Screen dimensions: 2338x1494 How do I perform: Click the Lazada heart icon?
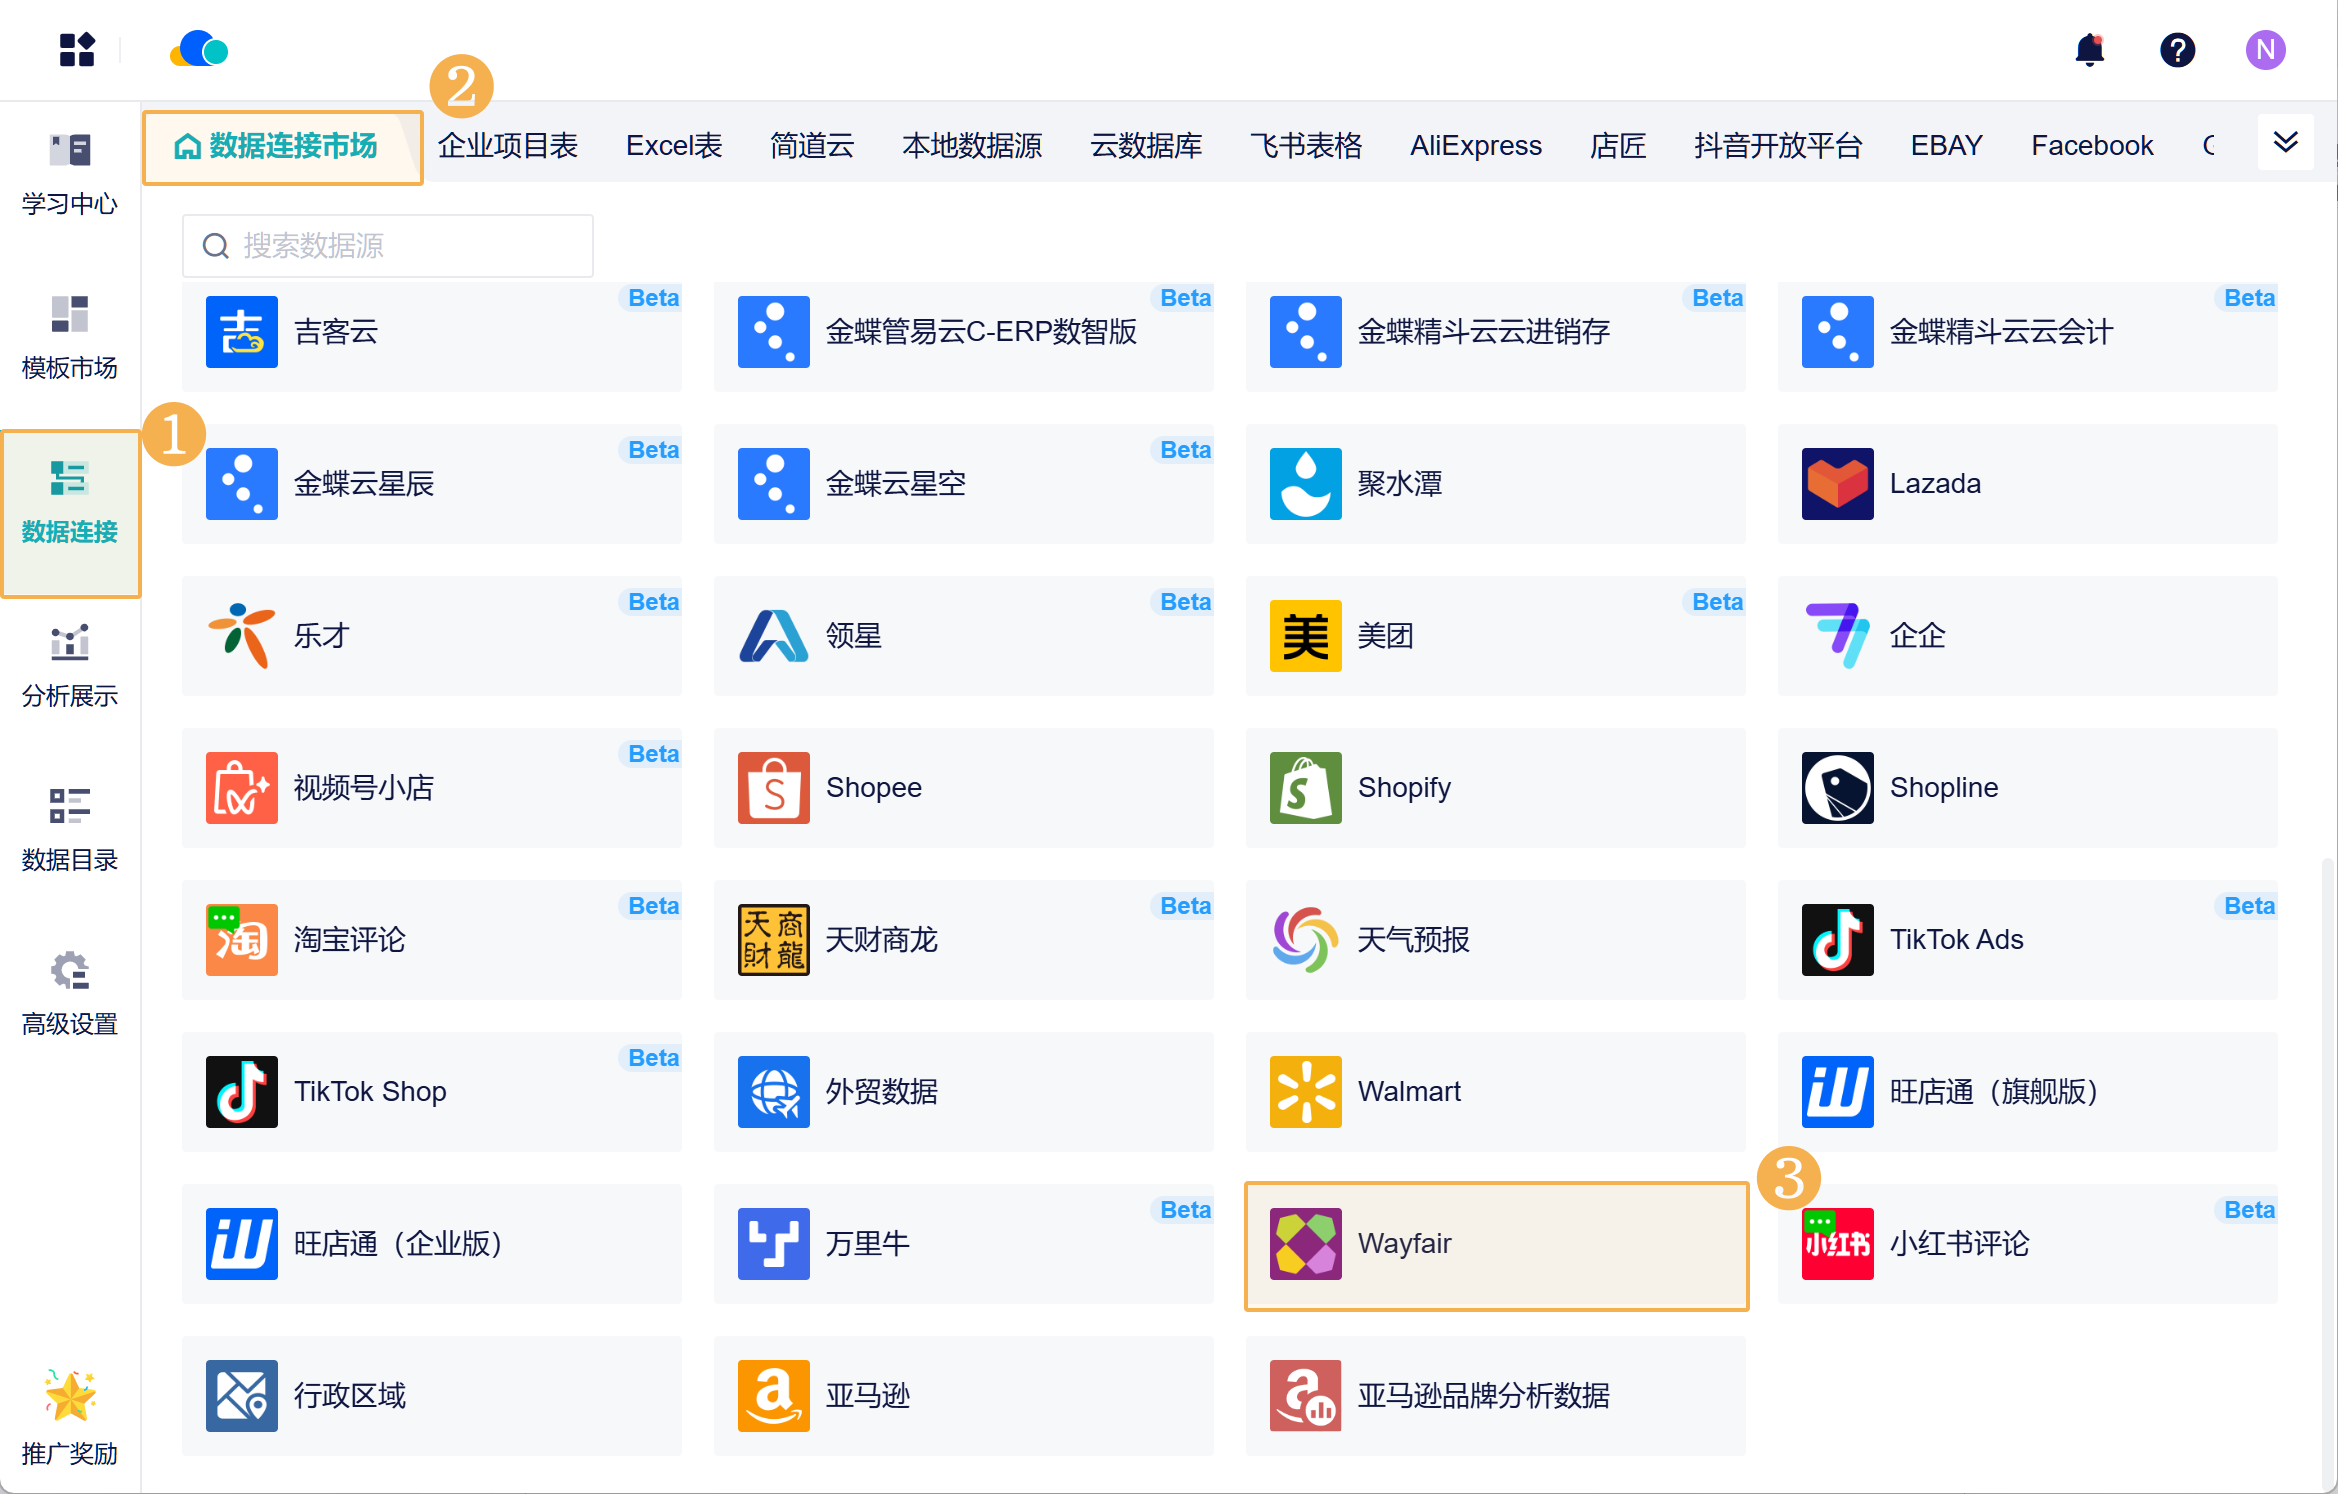[1837, 484]
